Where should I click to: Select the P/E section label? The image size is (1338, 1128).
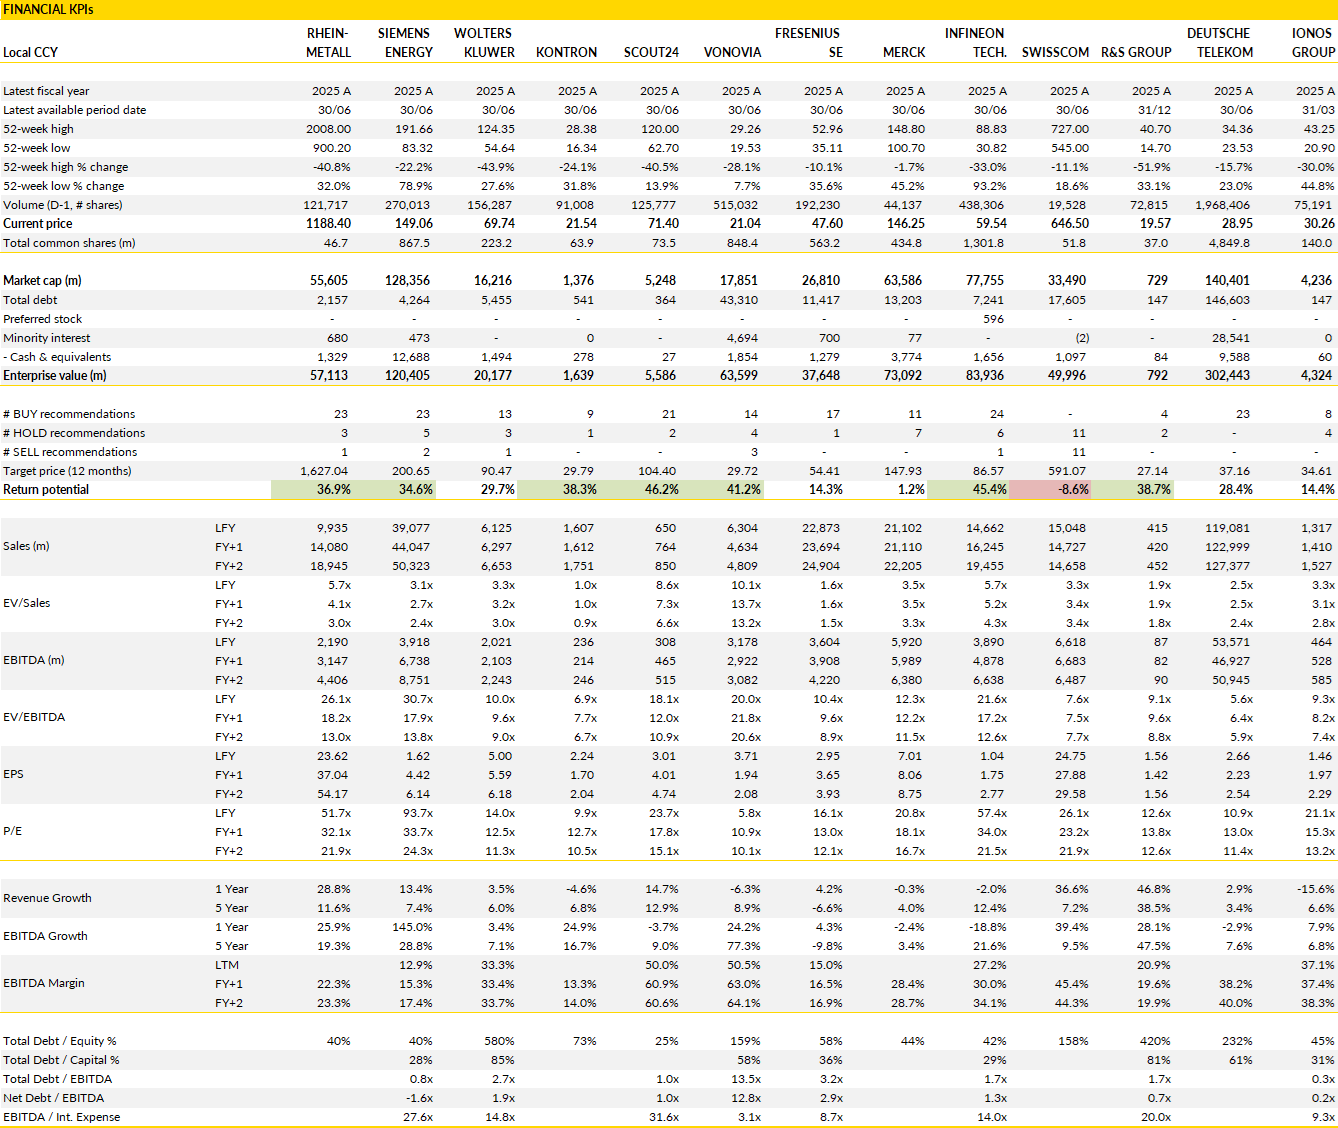(x=12, y=832)
